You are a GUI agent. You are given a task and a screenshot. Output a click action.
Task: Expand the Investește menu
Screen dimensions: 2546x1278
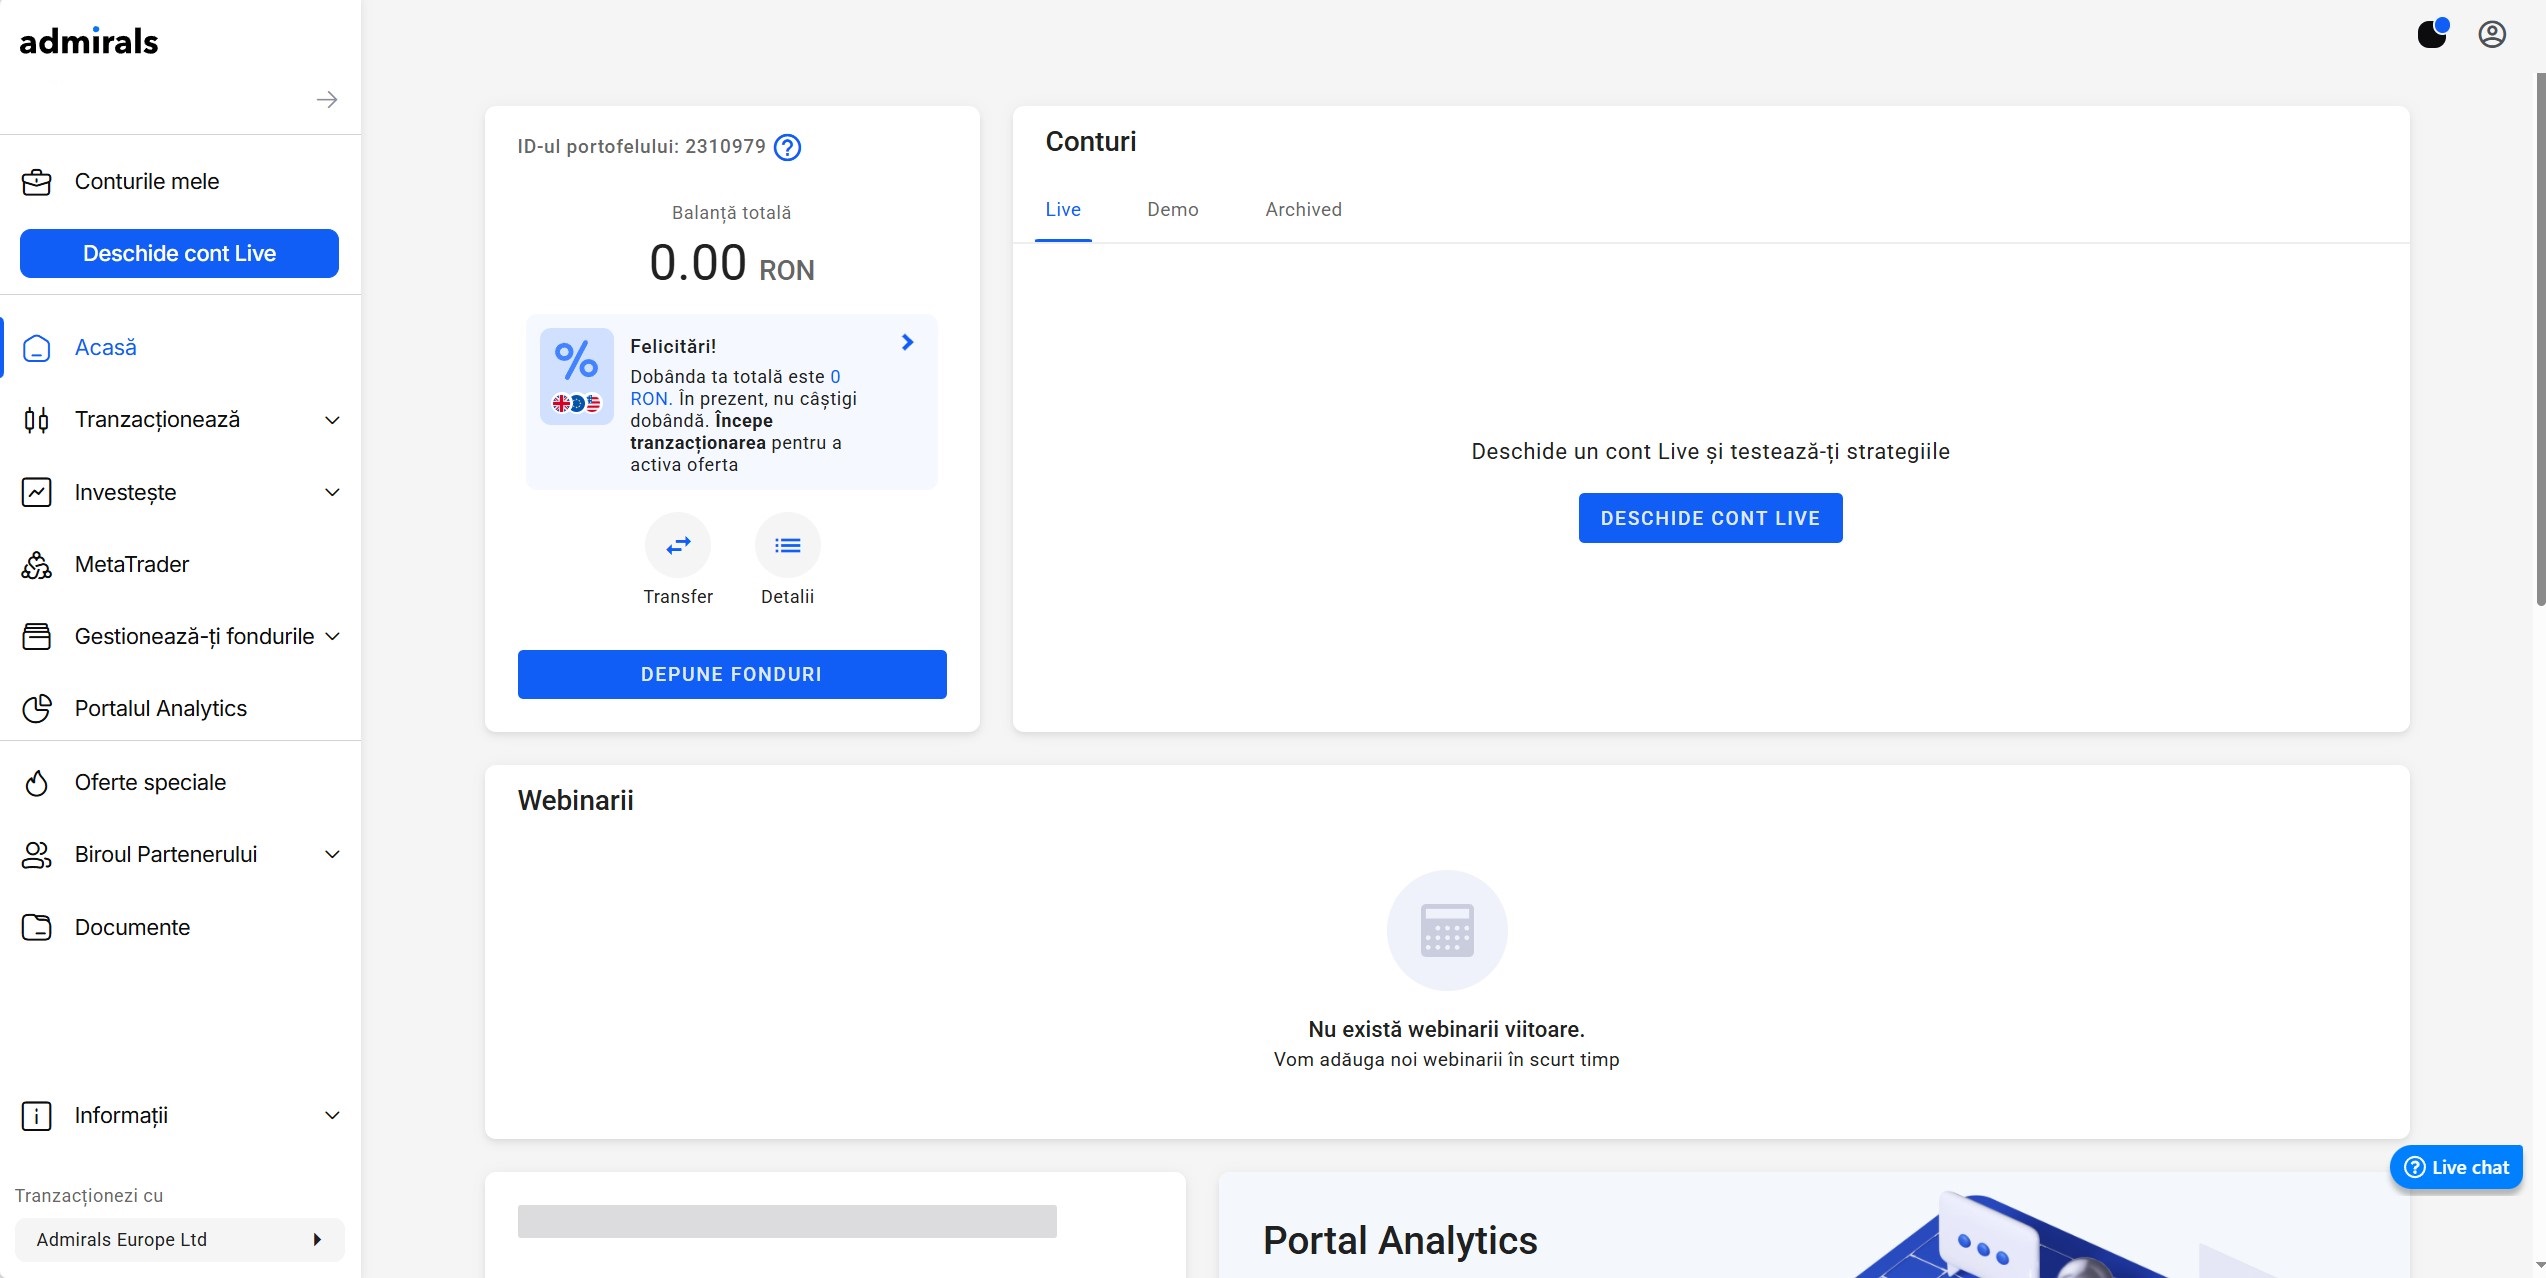(x=180, y=492)
